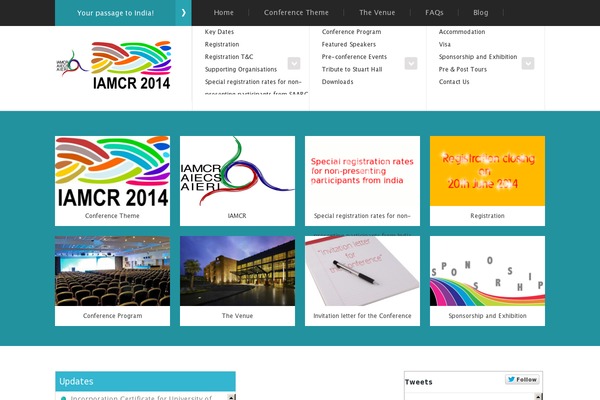Open the Contact Us link
Screen dimensions: 600x400
click(x=454, y=82)
